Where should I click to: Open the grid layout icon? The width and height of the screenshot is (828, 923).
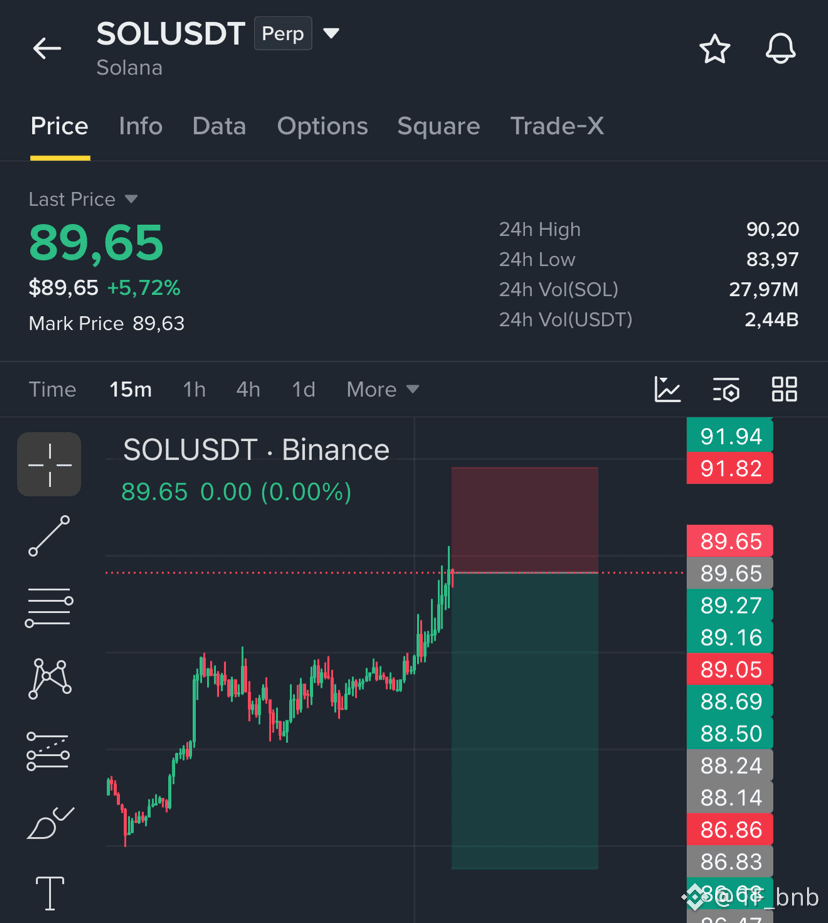click(784, 389)
